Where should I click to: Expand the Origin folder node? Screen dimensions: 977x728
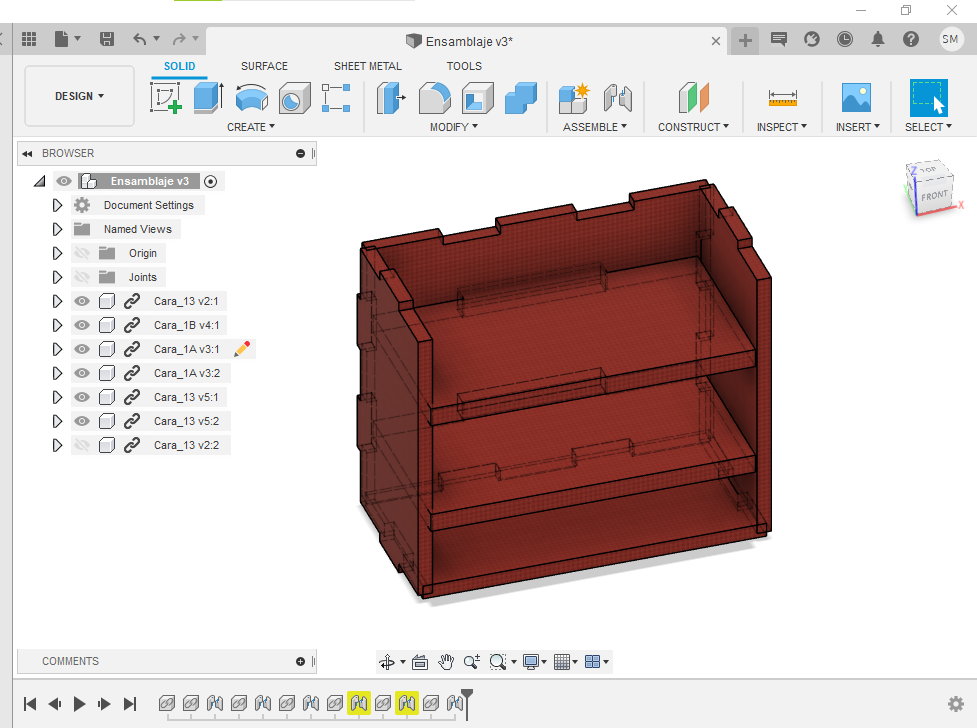tap(57, 253)
